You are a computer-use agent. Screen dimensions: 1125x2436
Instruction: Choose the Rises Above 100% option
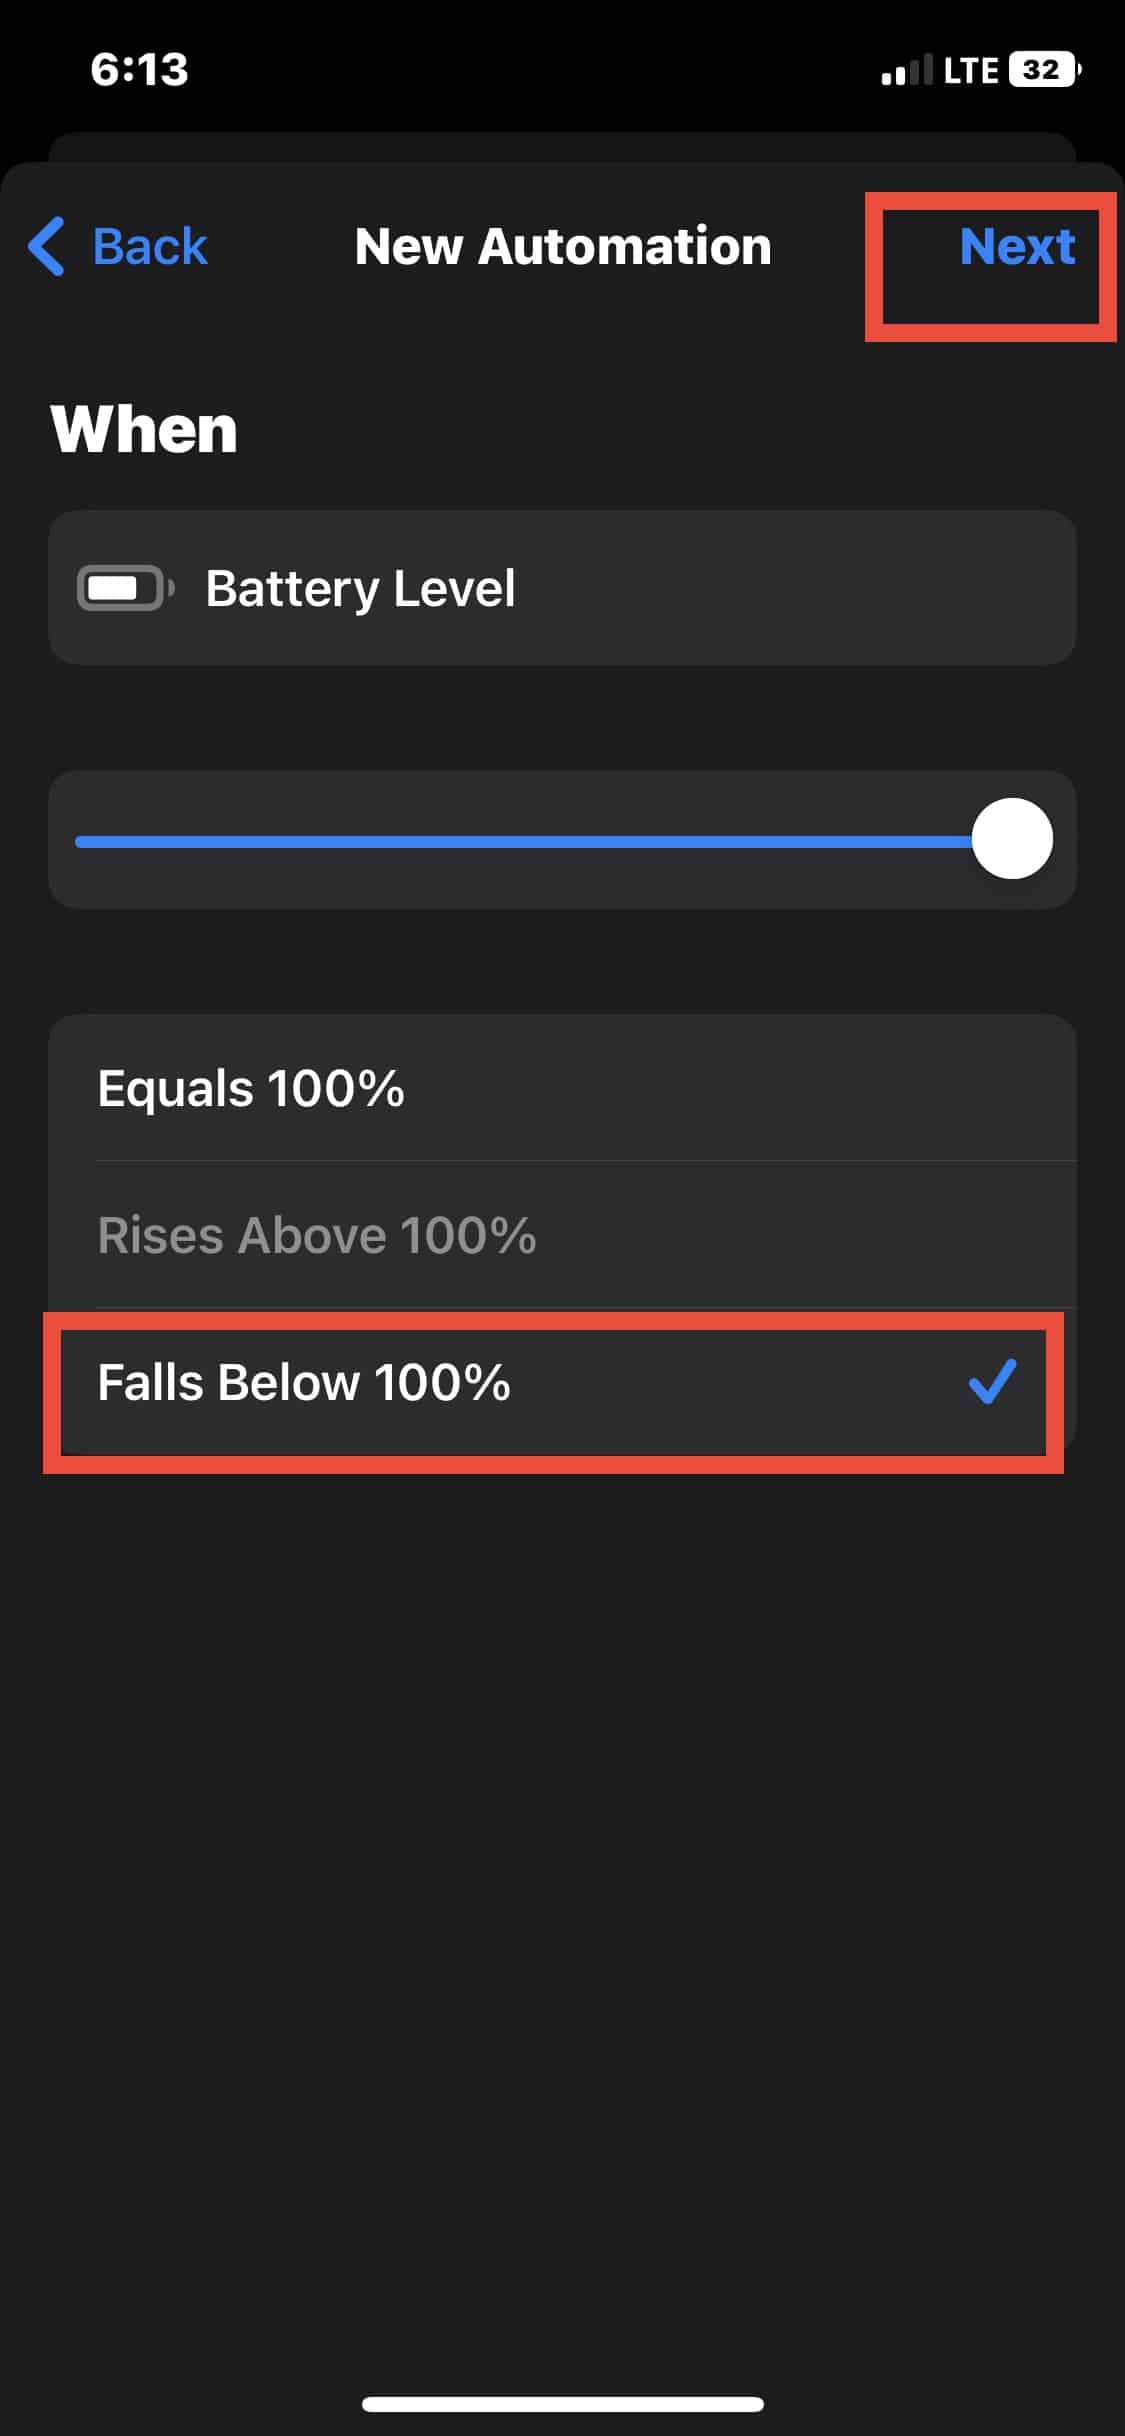click(317, 1235)
